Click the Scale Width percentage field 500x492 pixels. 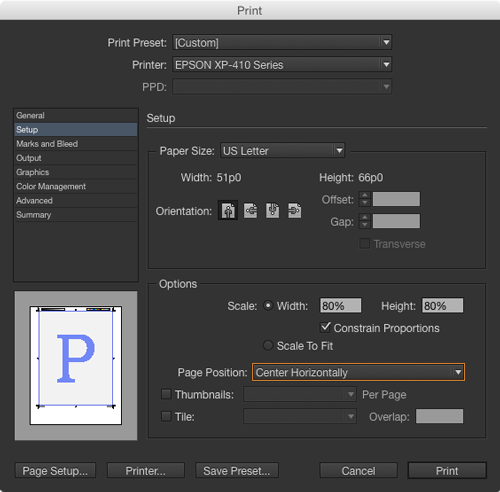pos(340,305)
